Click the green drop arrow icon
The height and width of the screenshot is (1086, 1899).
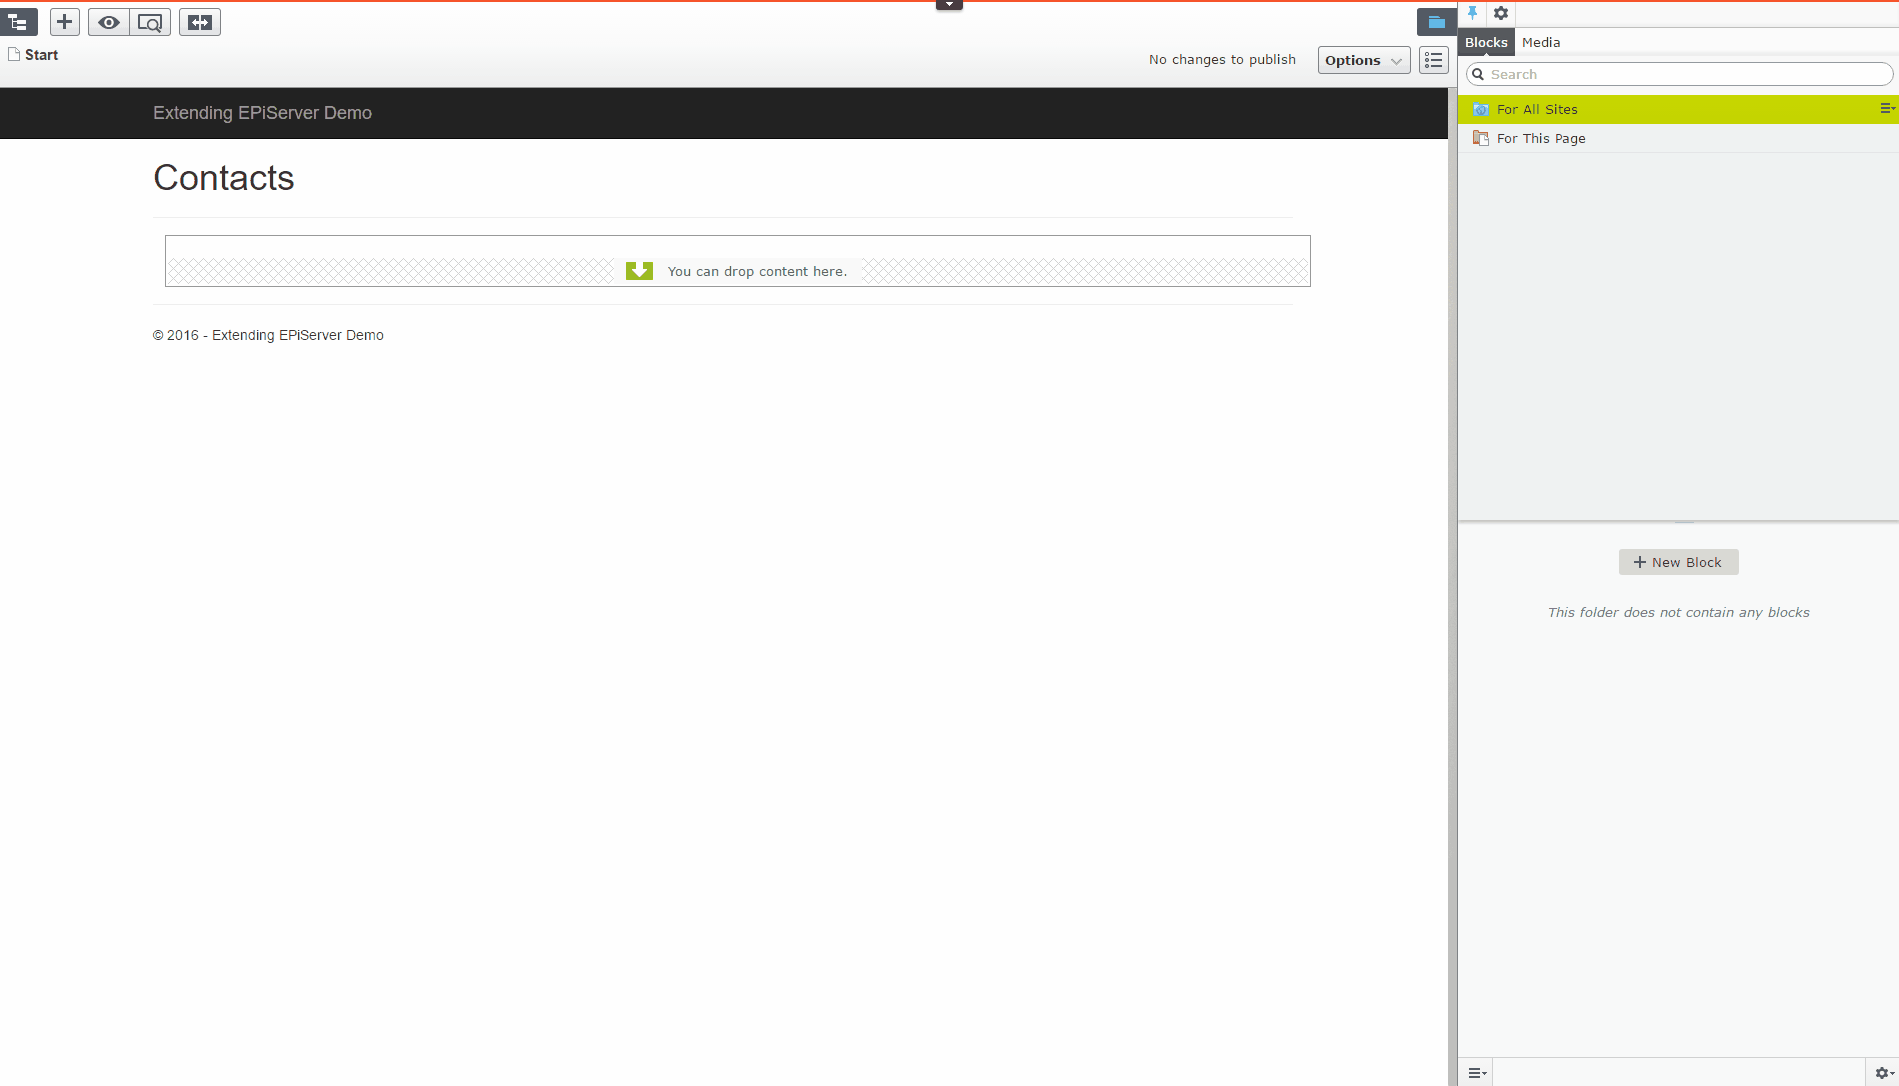pyautogui.click(x=639, y=271)
